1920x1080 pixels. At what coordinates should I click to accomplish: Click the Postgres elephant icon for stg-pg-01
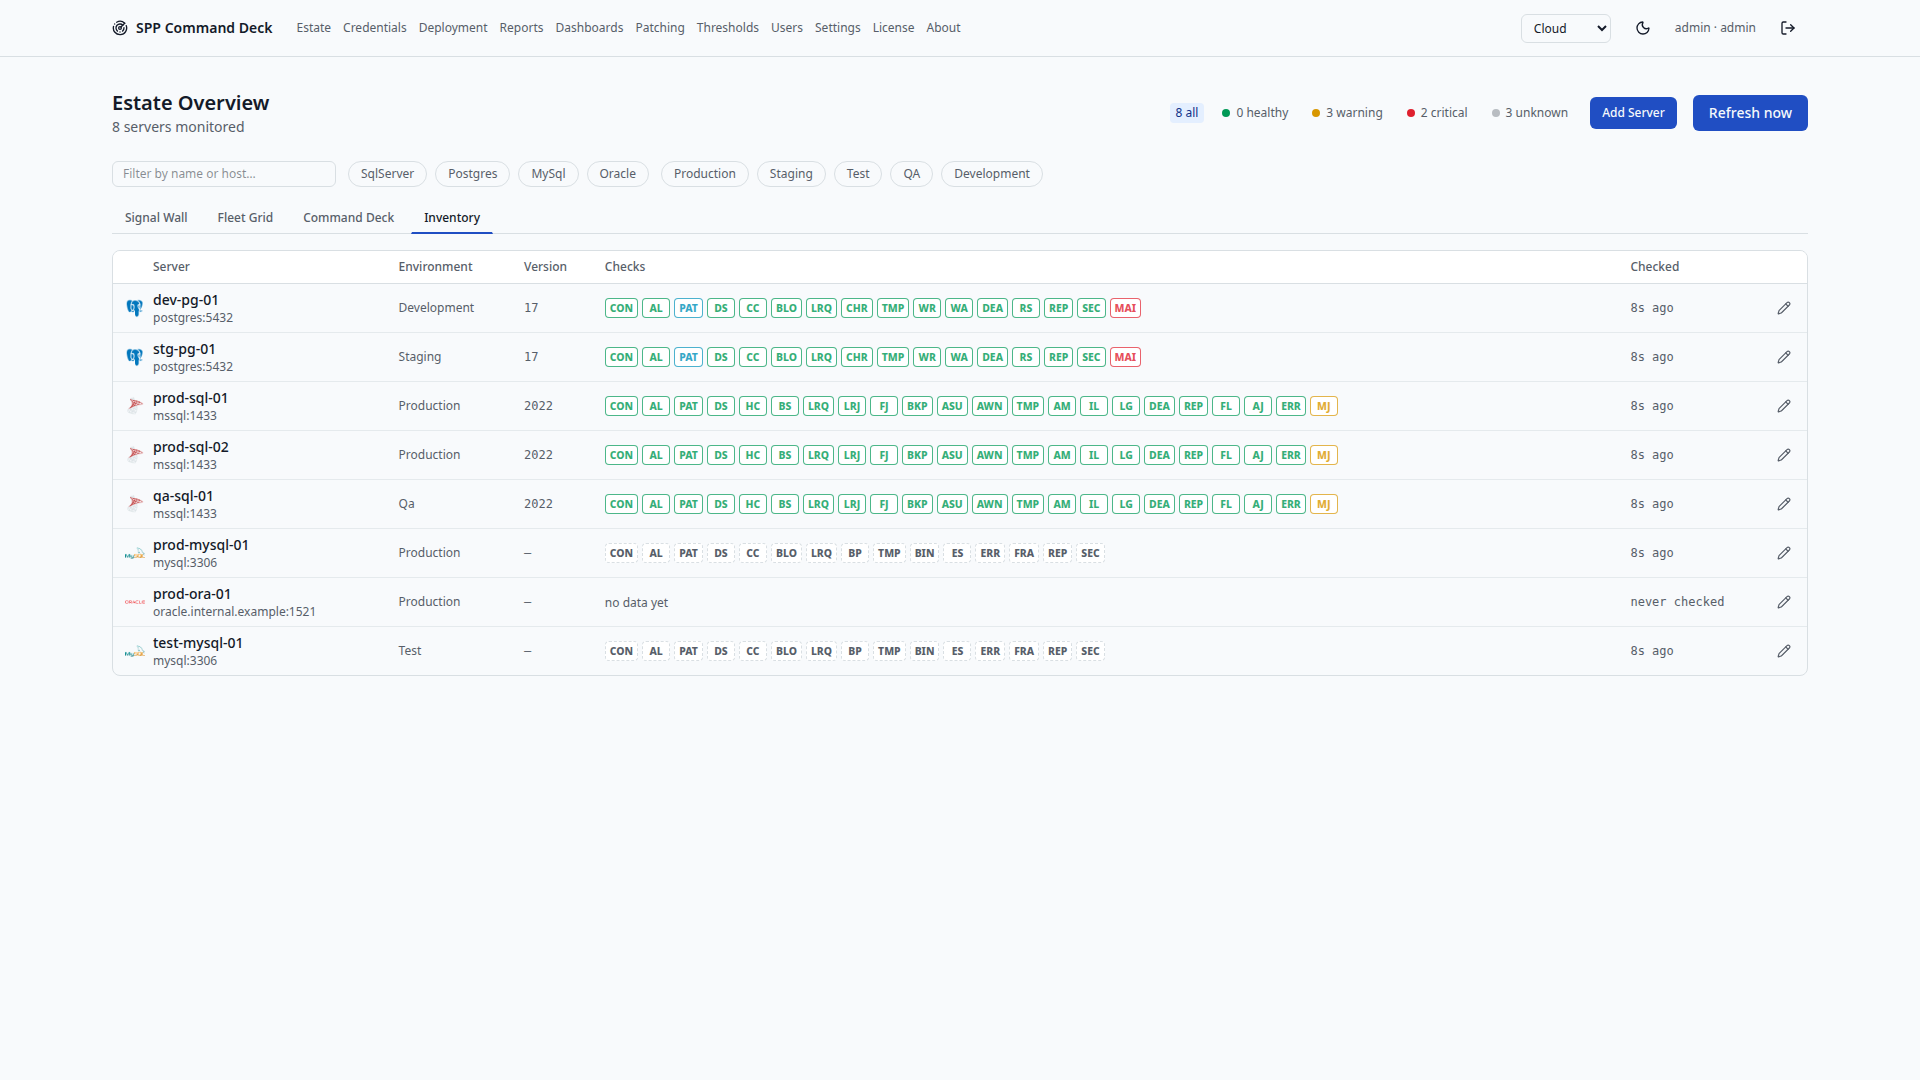pyautogui.click(x=135, y=357)
